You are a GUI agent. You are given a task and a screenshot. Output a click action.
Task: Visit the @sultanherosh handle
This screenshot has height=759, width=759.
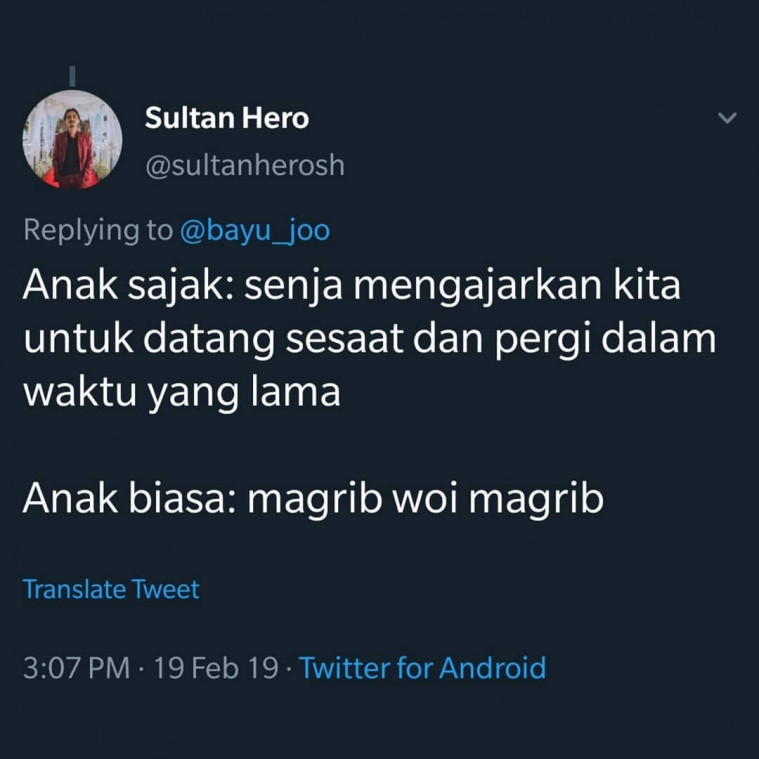pos(245,166)
